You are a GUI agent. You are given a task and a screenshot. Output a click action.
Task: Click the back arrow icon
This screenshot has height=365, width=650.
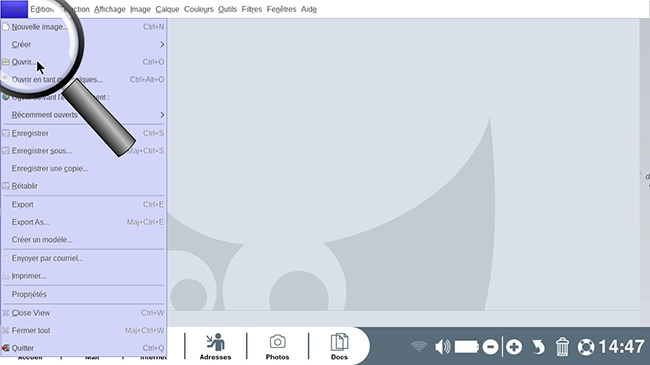538,347
